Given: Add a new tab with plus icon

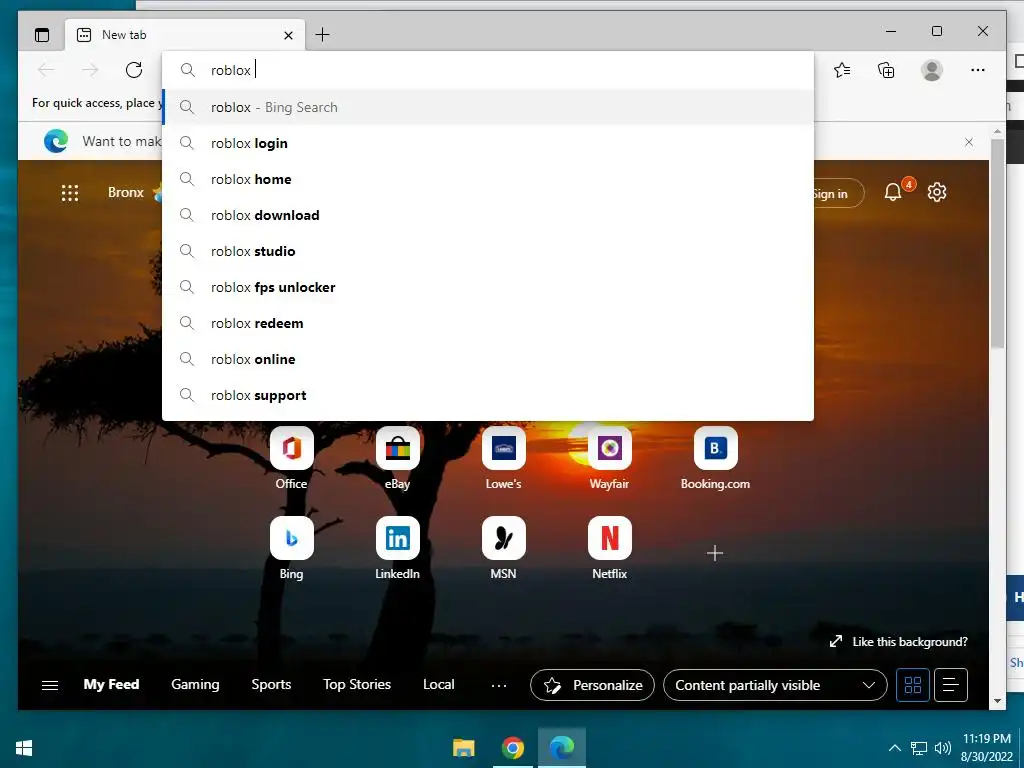Looking at the screenshot, I should tap(323, 35).
